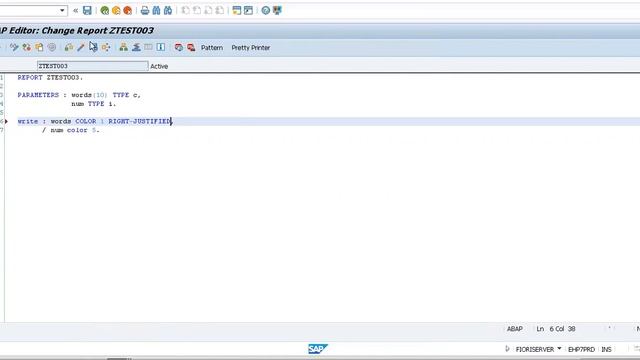Click the Generate Shortcut icon
Image resolution: width=640 pixels, height=360 pixels.
point(248,11)
